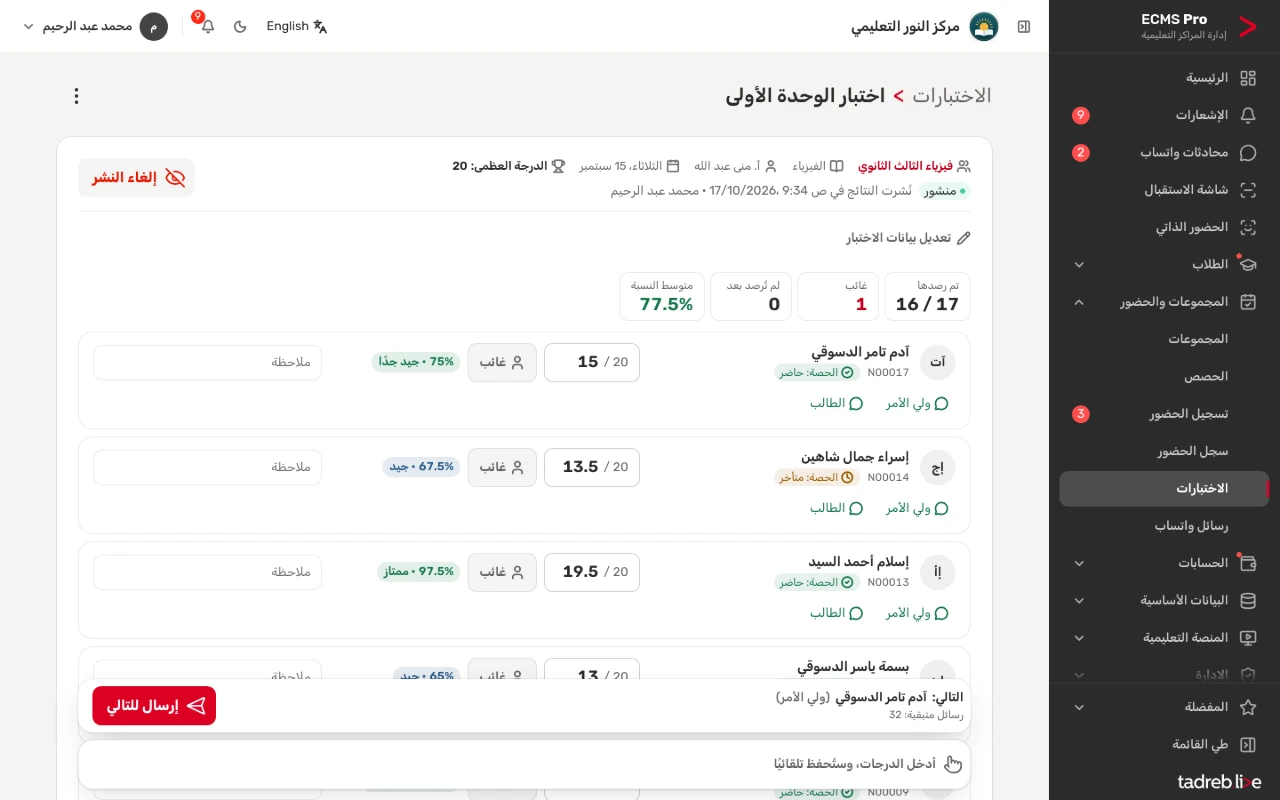This screenshot has height=800, width=1280.
Task: Switch language to English
Action: [297, 27]
